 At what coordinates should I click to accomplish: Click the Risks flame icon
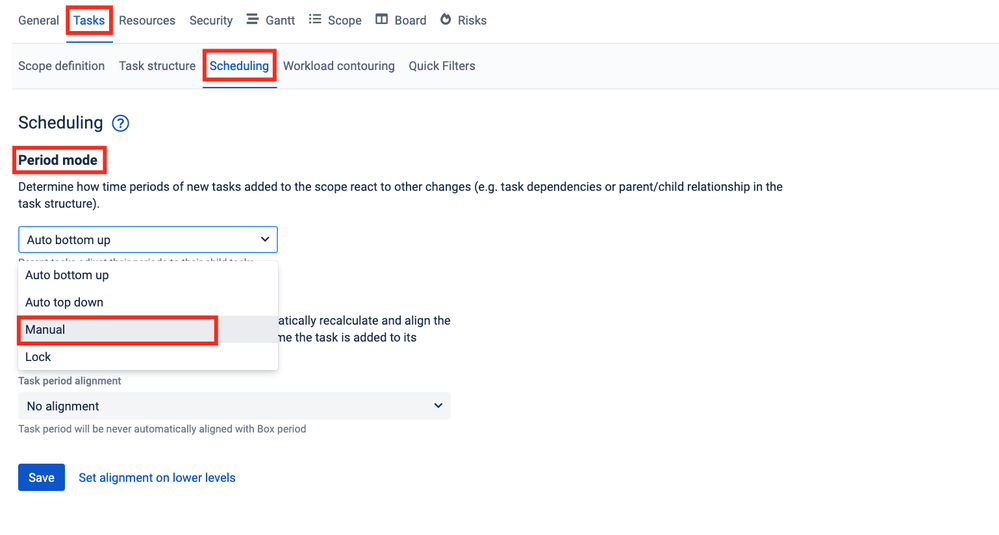[x=445, y=20]
